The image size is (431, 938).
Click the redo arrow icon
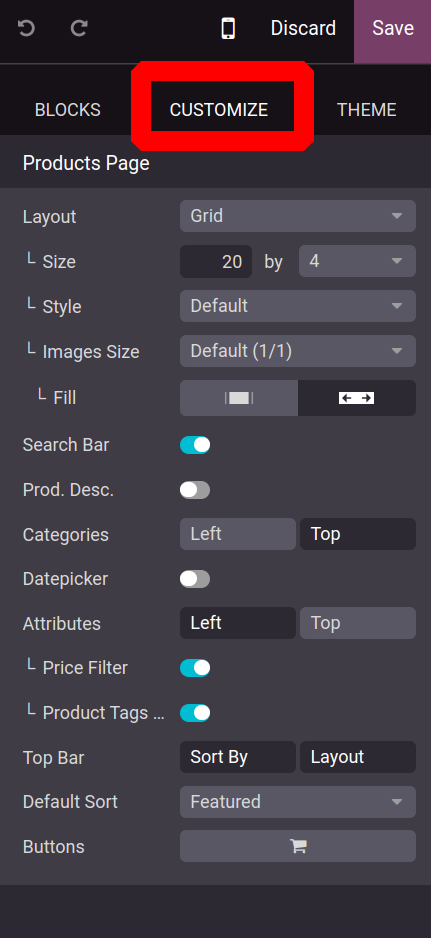point(80,28)
